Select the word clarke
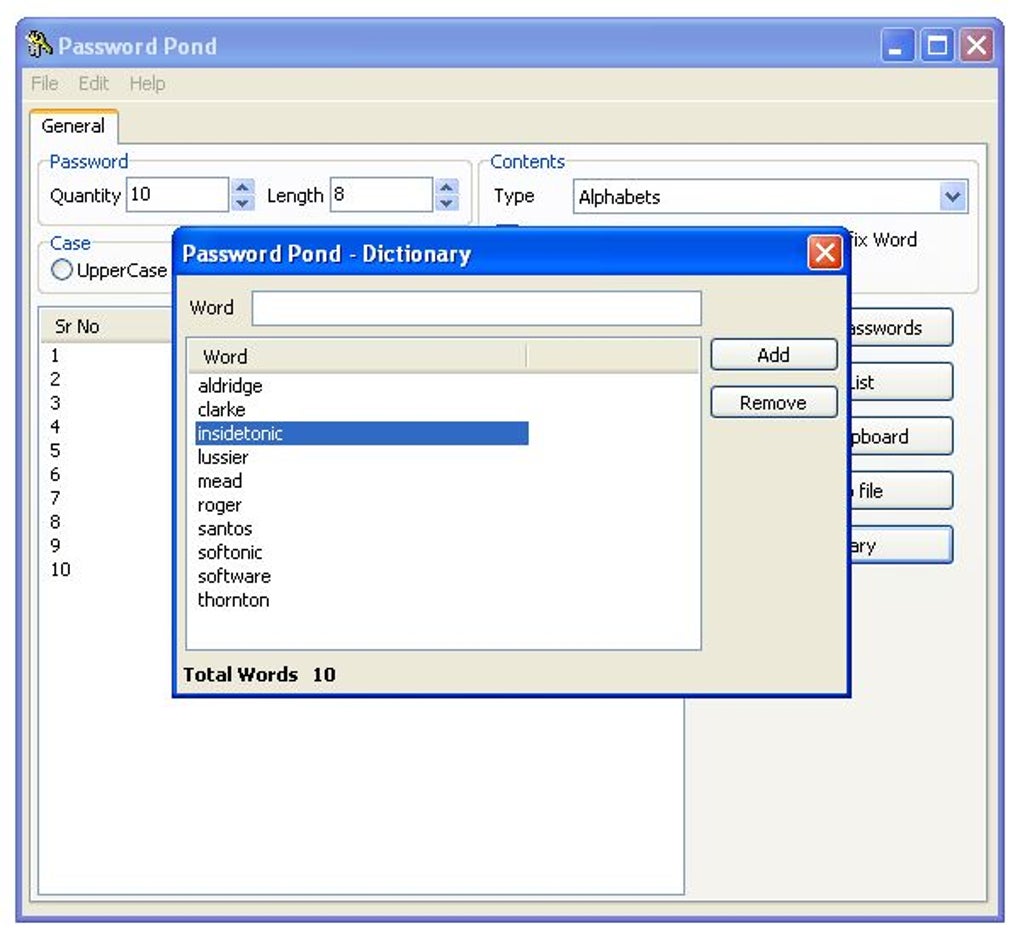 coord(222,410)
